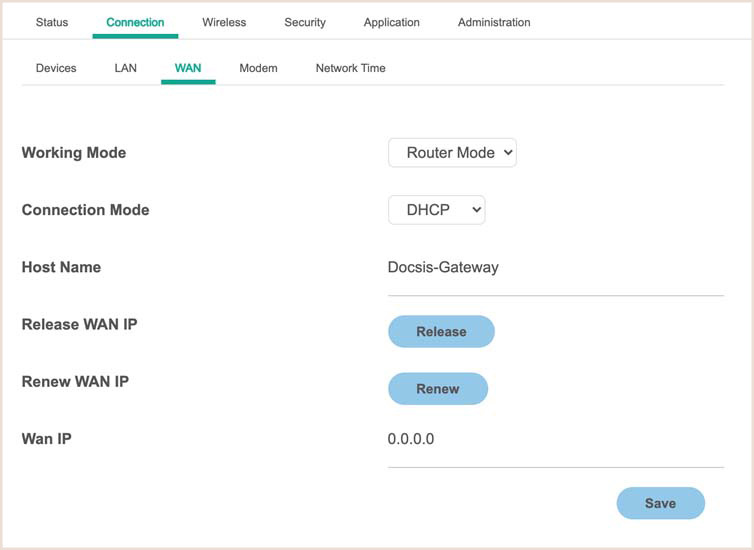Switch to the LAN sub-tab
The image size is (754, 550).
point(125,68)
